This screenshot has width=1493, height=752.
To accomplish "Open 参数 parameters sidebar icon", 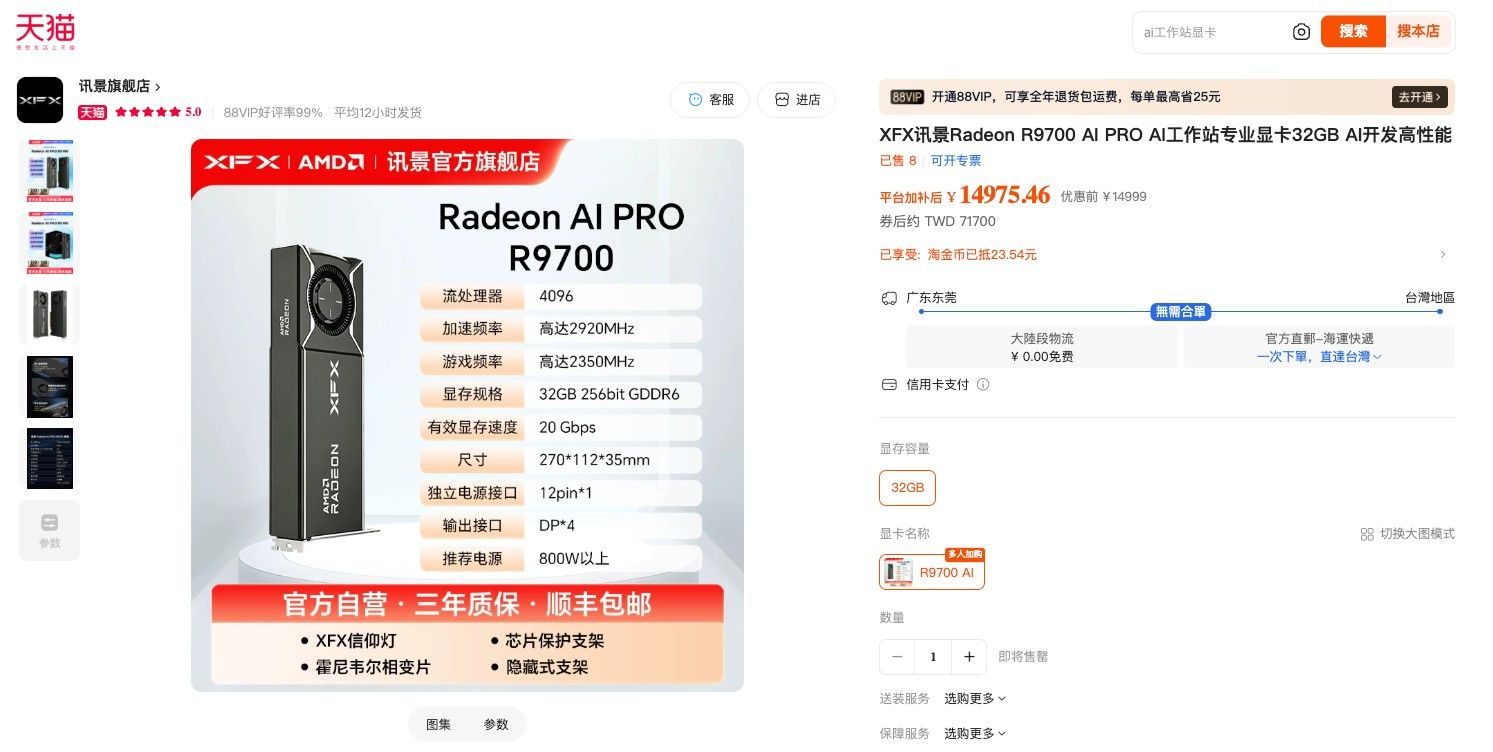I will pos(49,530).
